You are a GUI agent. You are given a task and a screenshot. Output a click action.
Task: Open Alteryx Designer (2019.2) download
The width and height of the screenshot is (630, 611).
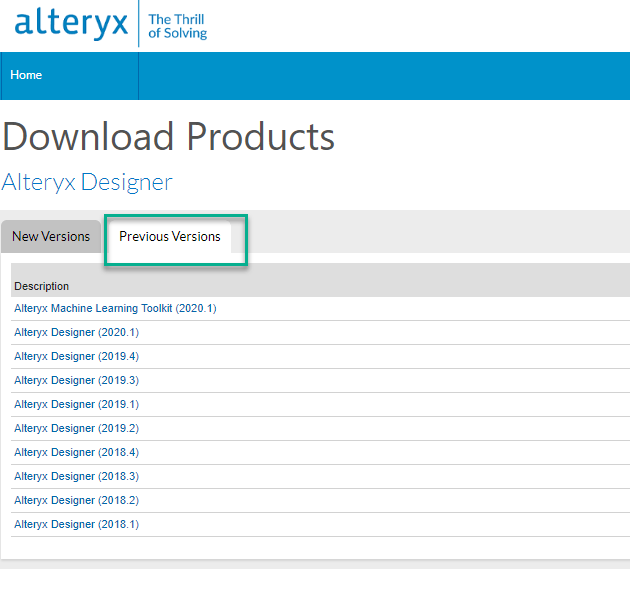click(76, 428)
